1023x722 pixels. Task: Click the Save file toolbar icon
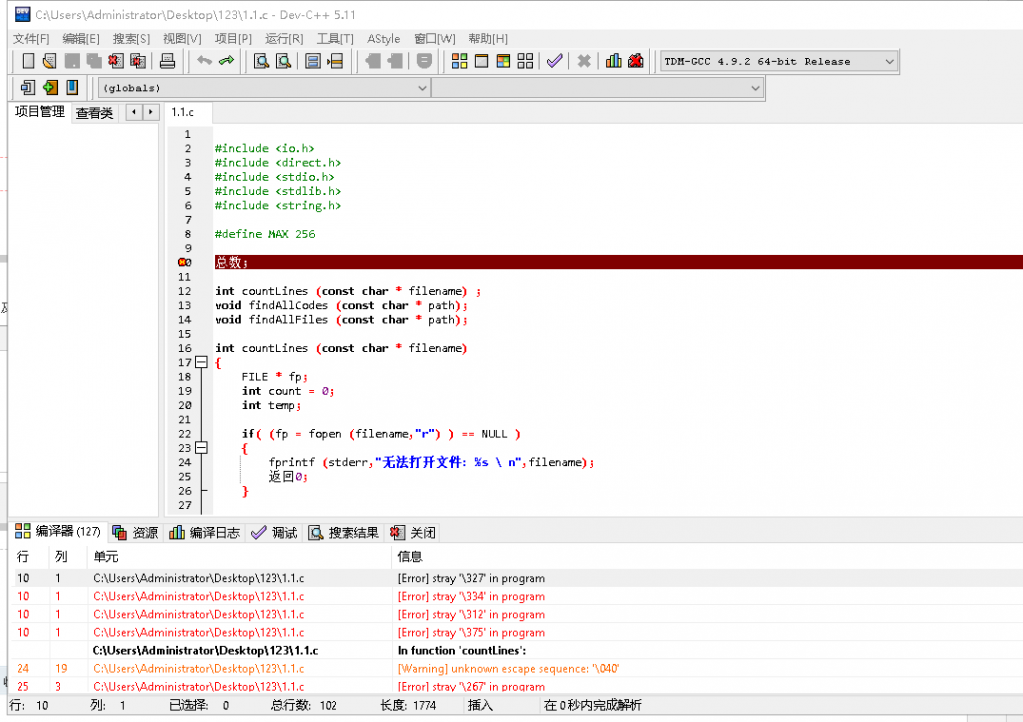(x=72, y=61)
